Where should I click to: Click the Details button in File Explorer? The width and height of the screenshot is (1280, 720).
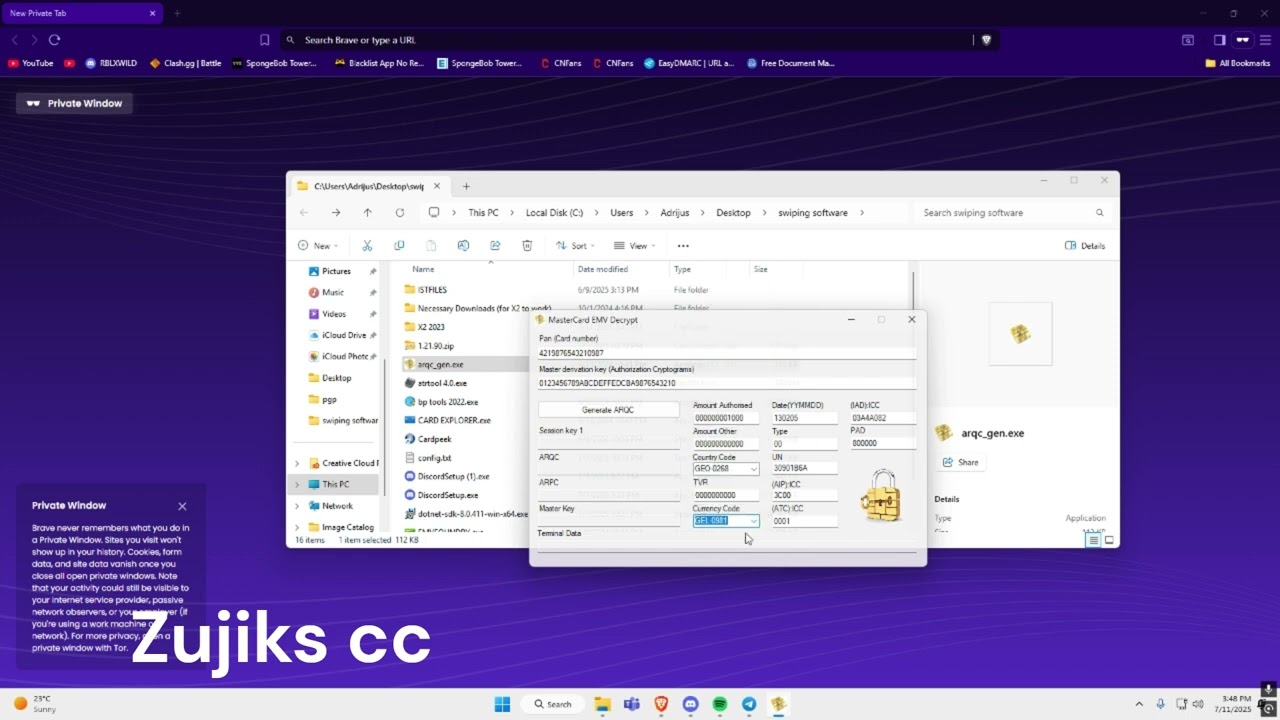[x=1085, y=246]
